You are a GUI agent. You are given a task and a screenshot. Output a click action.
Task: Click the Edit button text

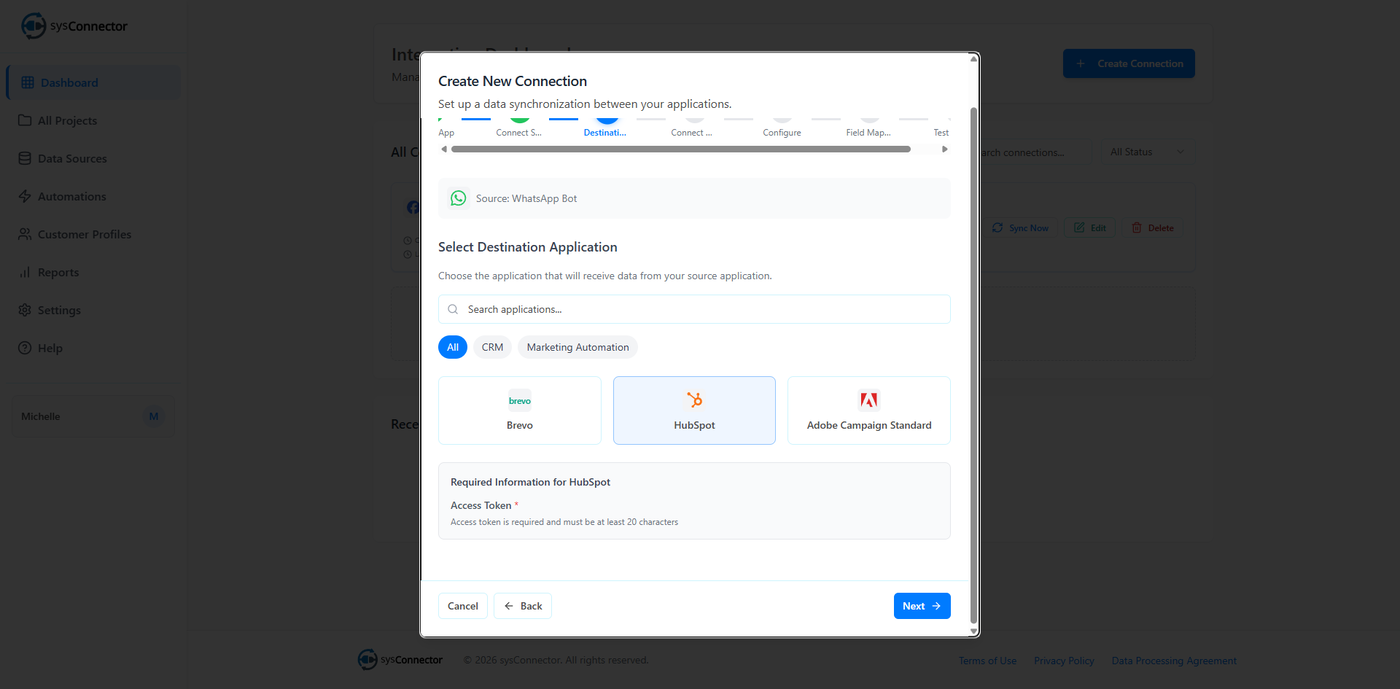[1098, 228]
